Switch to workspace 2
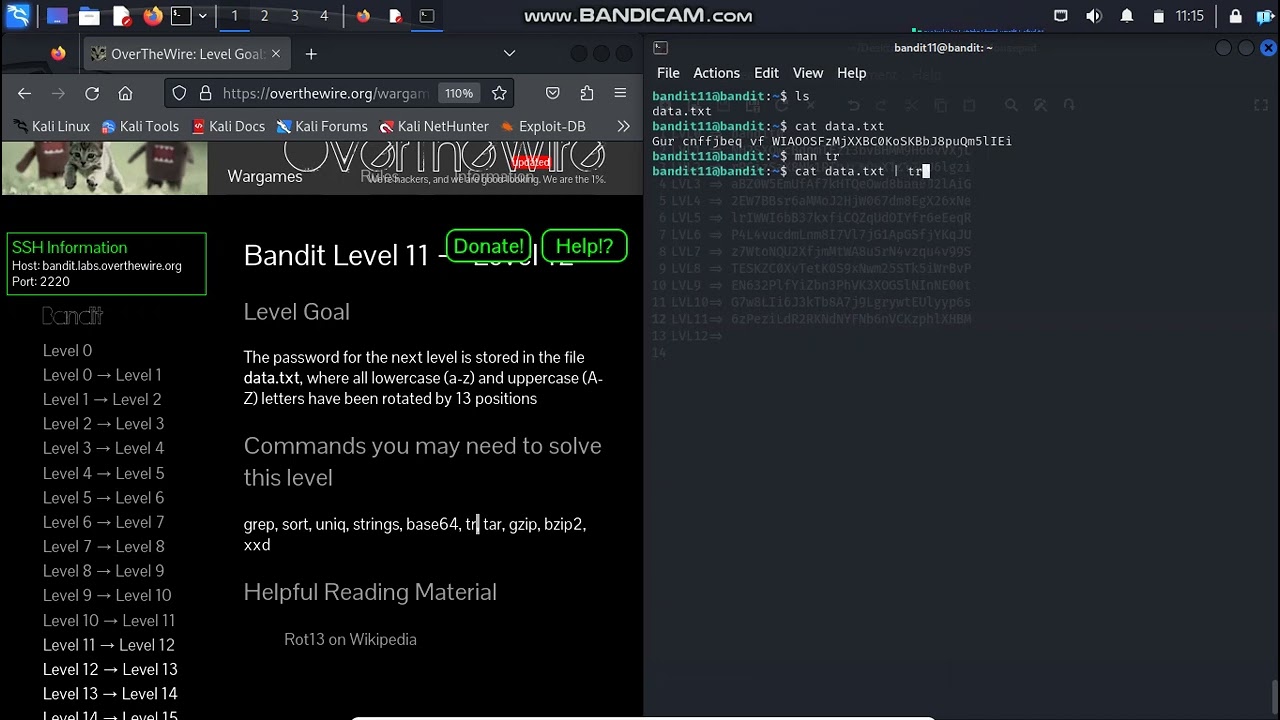The height and width of the screenshot is (720, 1280). [x=264, y=16]
